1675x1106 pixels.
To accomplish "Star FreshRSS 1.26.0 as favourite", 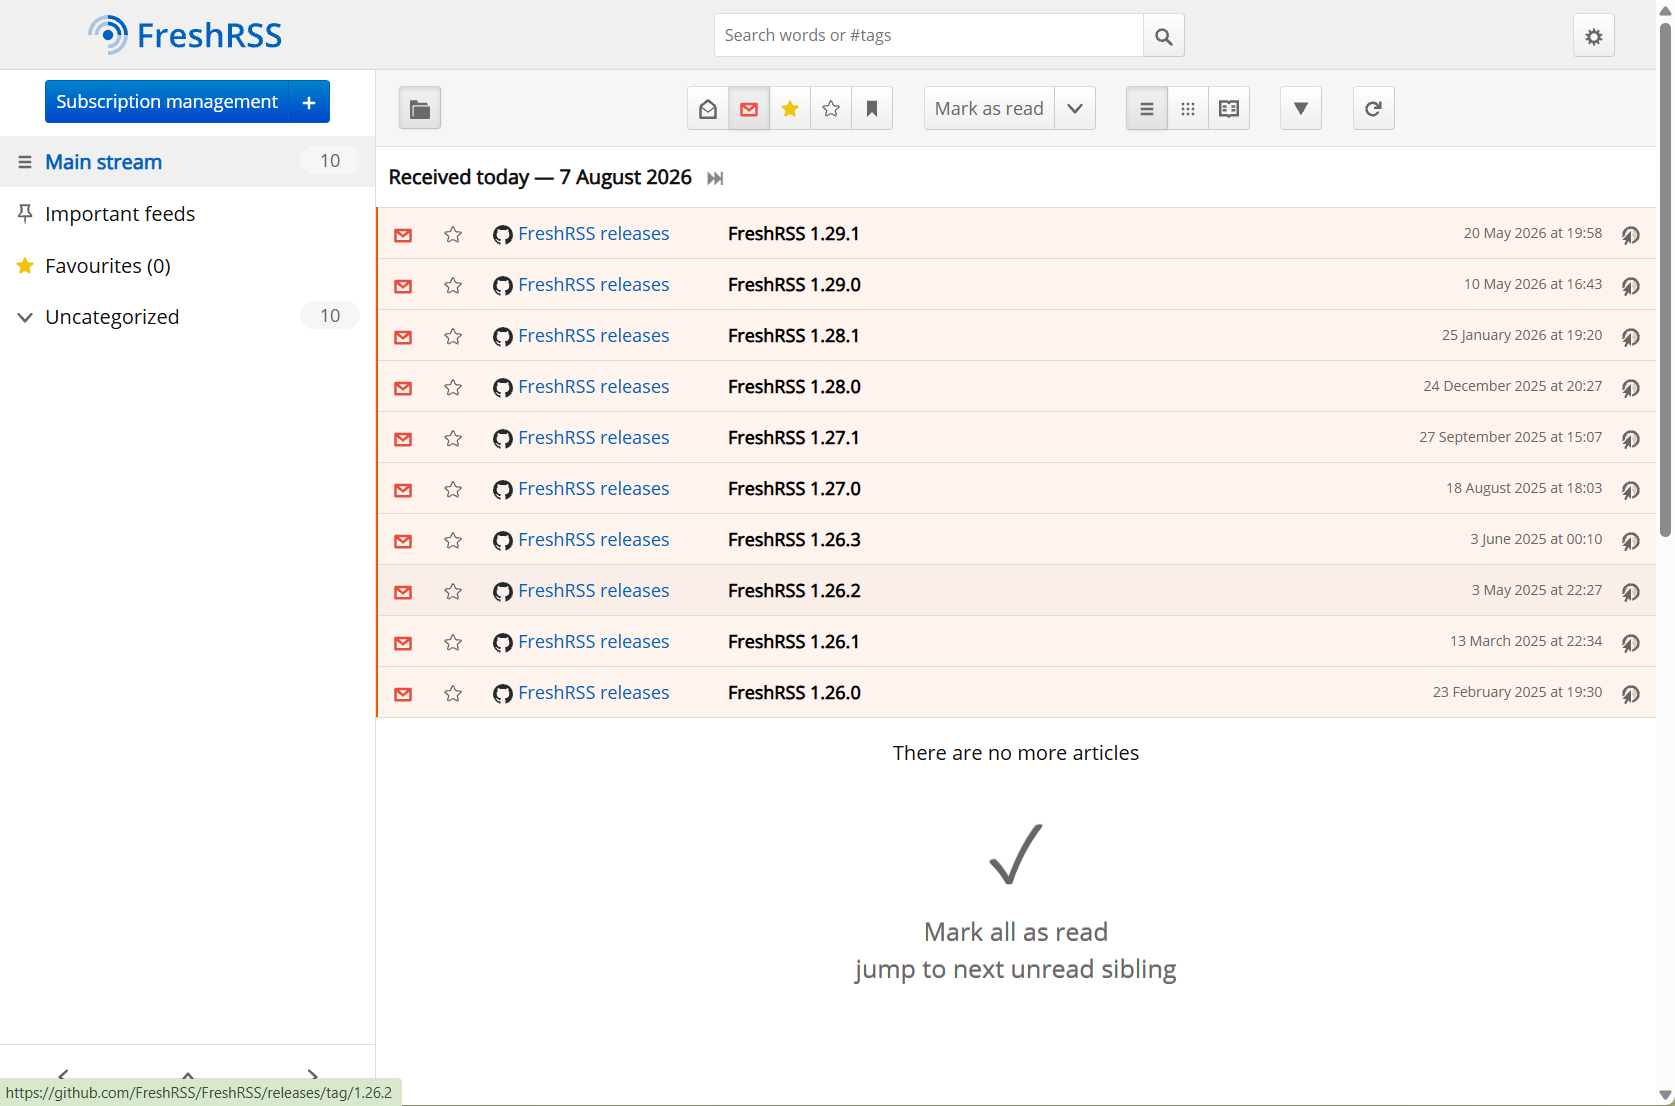I will point(453,693).
